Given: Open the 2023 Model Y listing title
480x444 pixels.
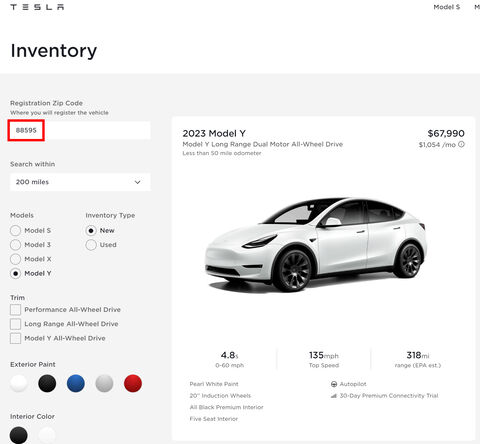Looking at the screenshot, I should (x=214, y=134).
